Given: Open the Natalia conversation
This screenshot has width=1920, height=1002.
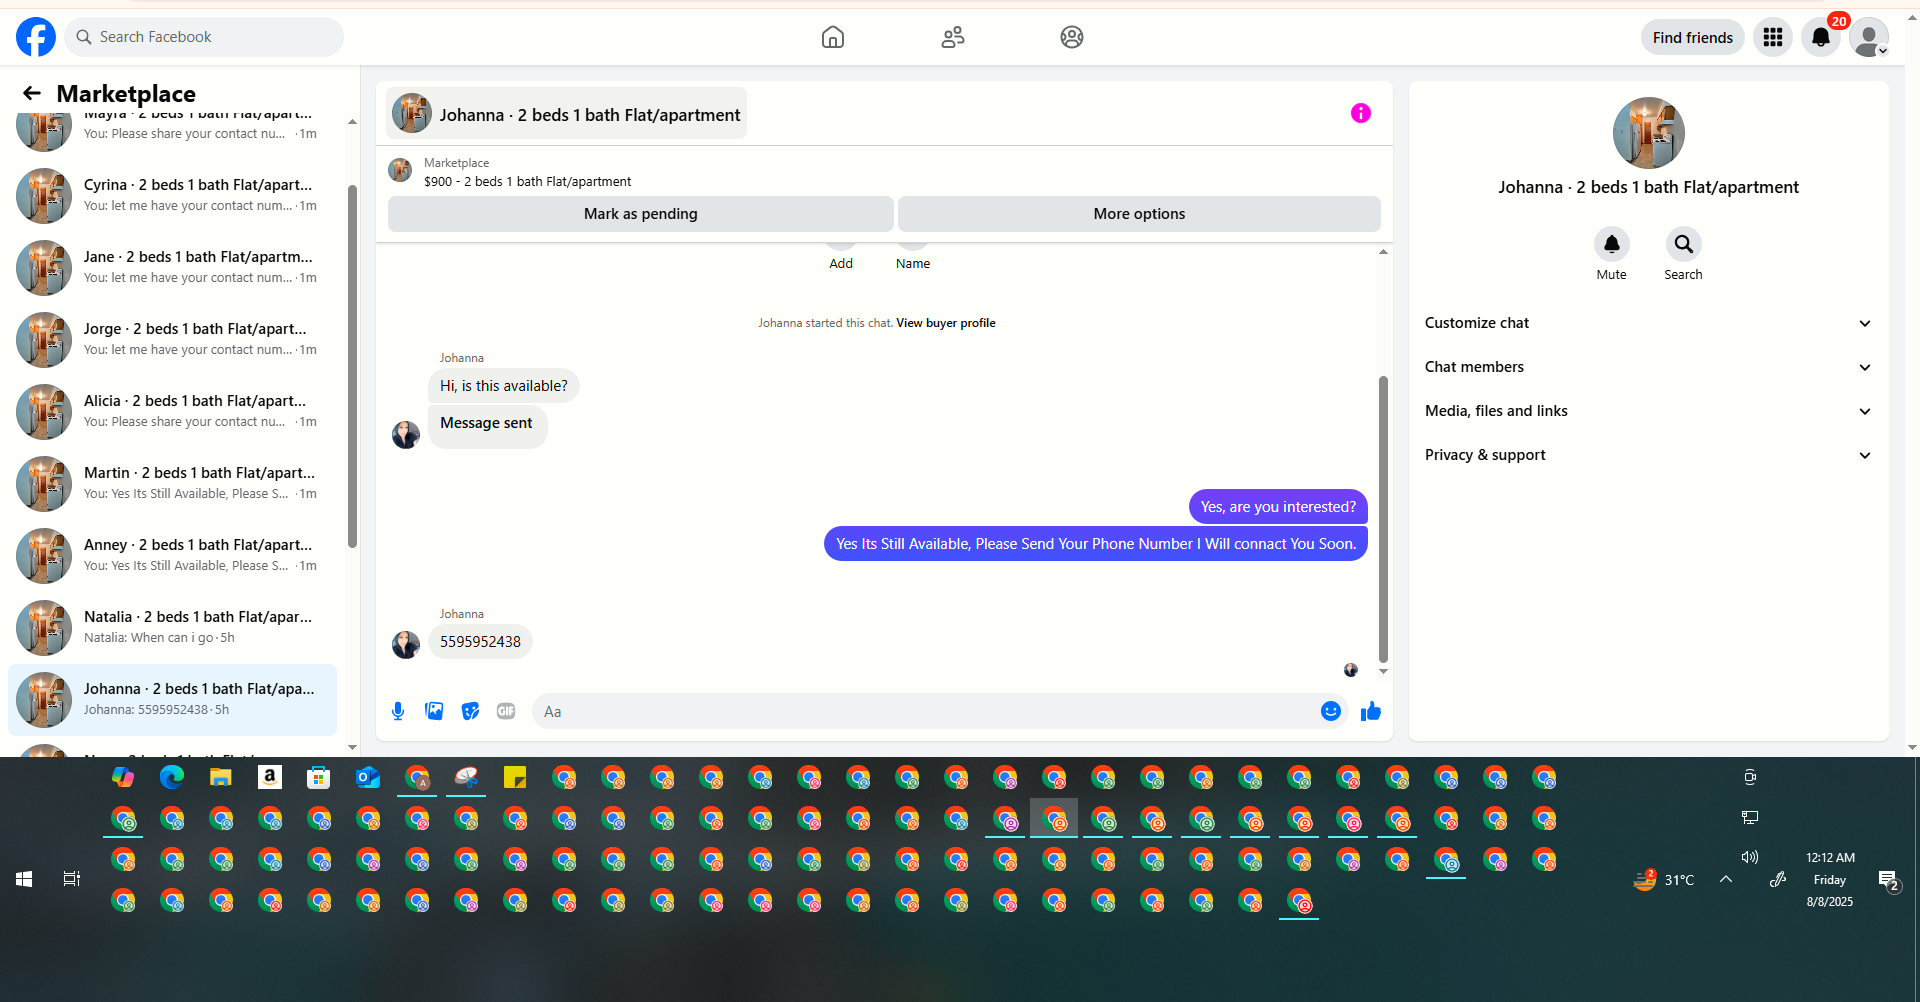Looking at the screenshot, I should [172, 627].
